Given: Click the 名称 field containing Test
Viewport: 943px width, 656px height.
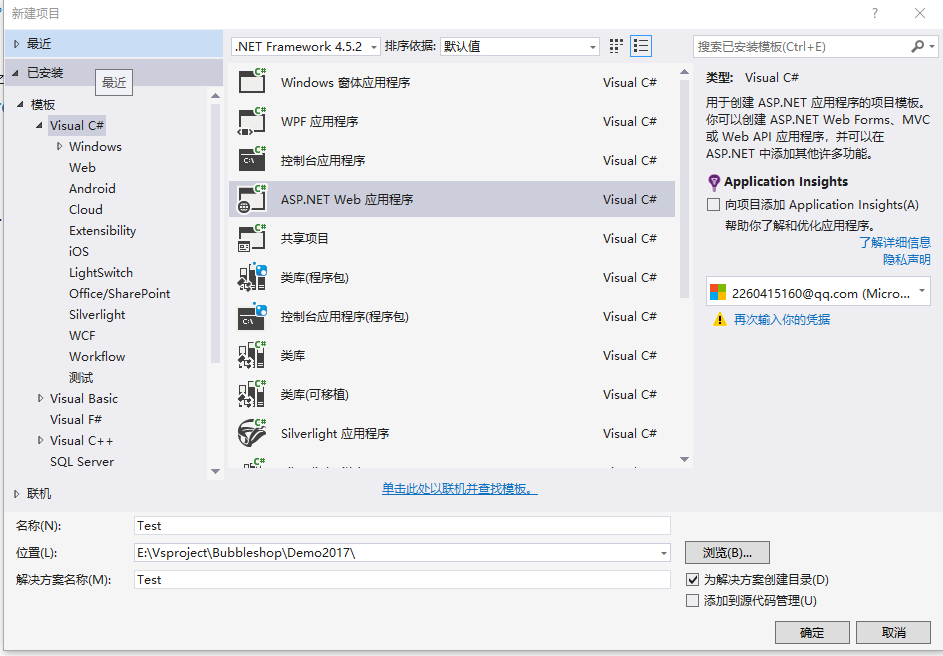Looking at the screenshot, I should coord(400,525).
